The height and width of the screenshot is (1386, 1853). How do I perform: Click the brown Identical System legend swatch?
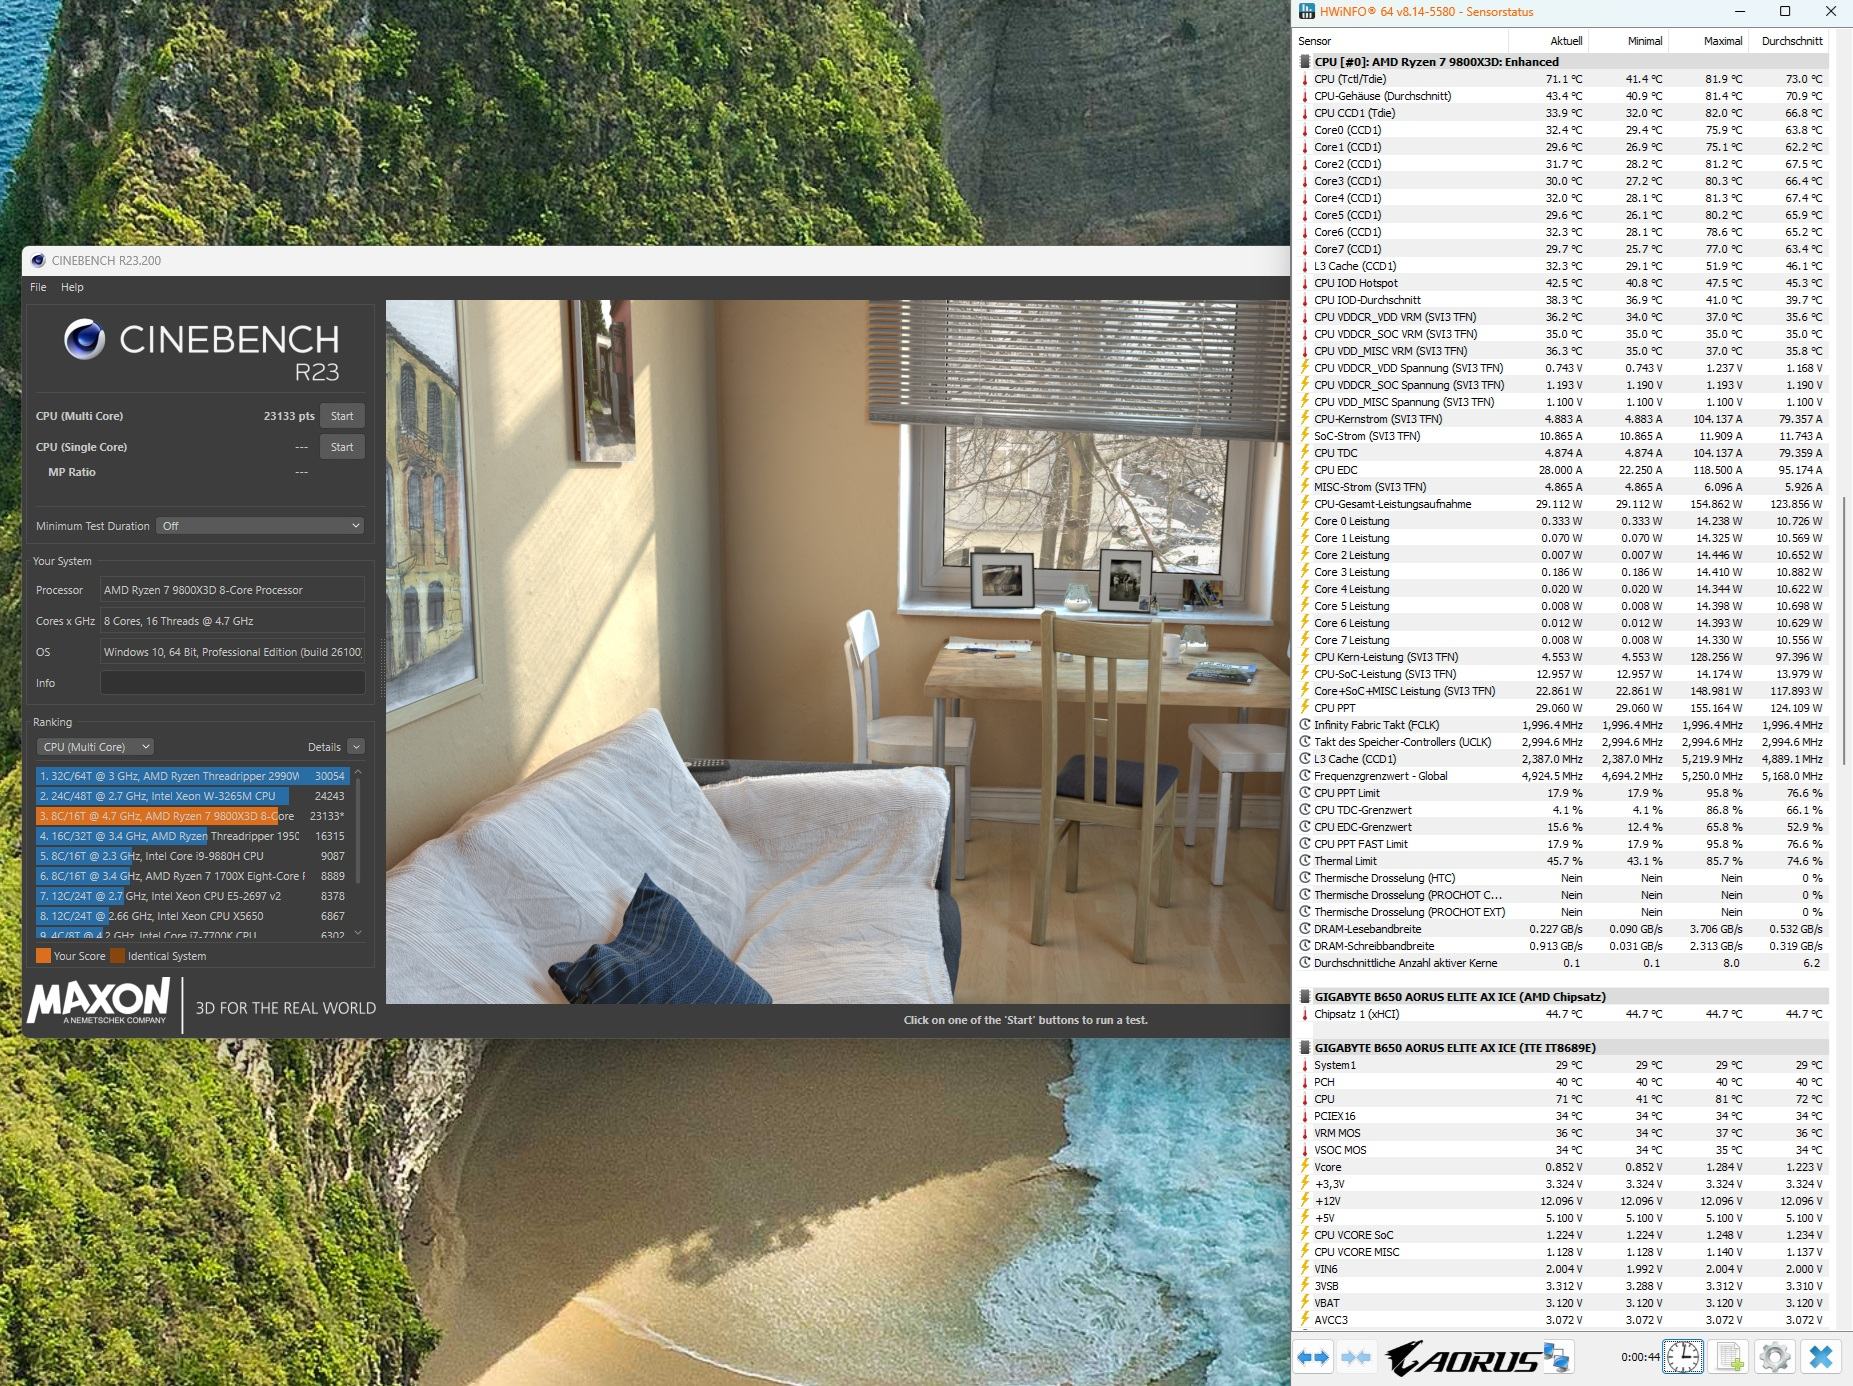point(117,956)
